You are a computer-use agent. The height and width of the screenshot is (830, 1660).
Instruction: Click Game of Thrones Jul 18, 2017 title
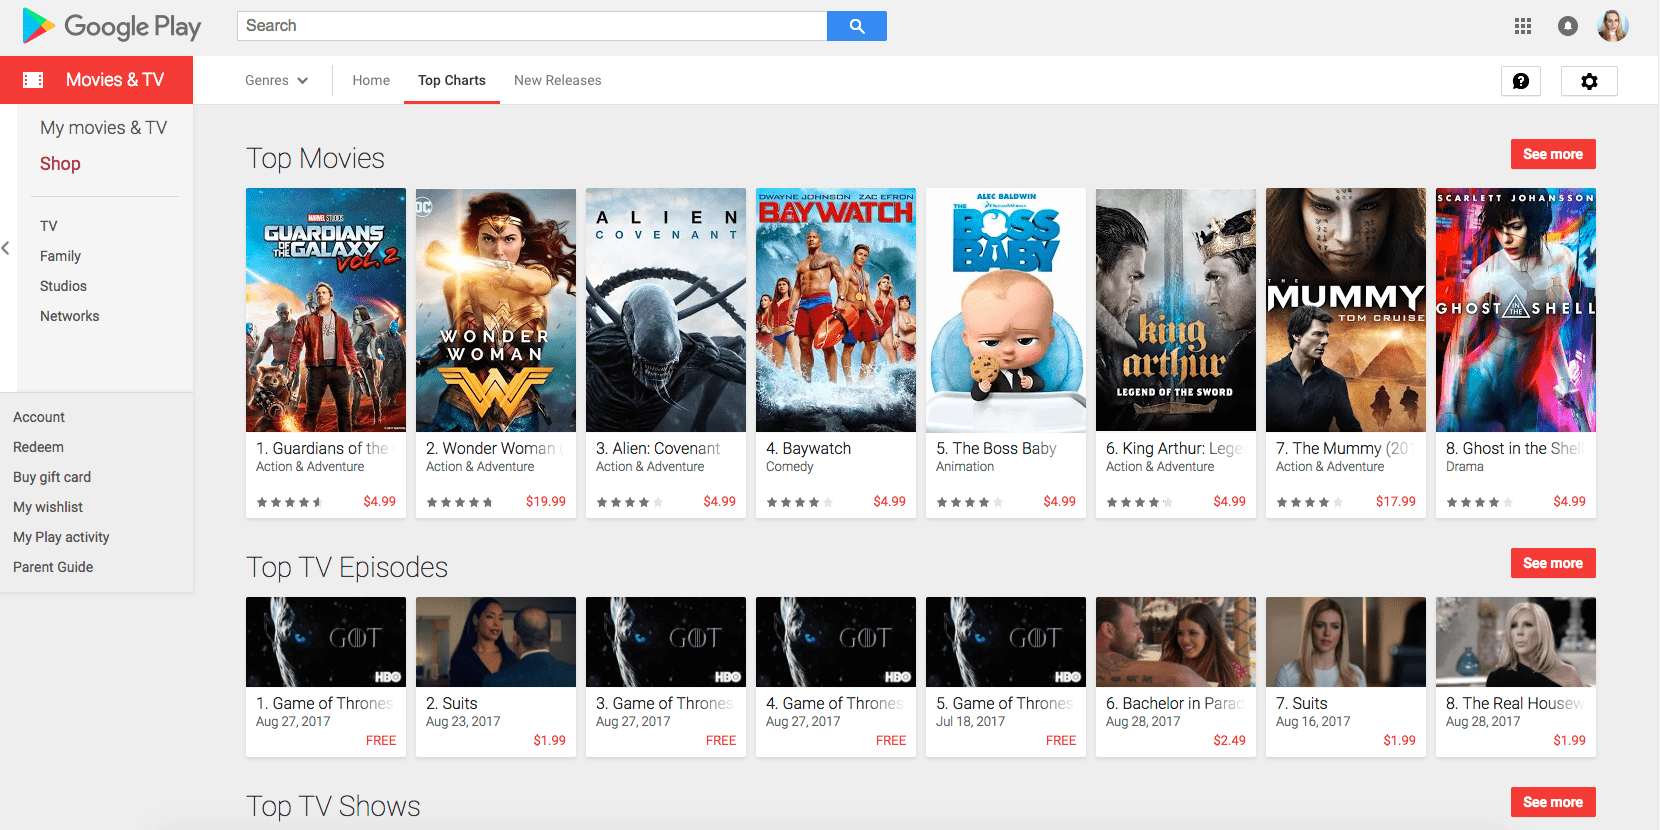(1005, 703)
